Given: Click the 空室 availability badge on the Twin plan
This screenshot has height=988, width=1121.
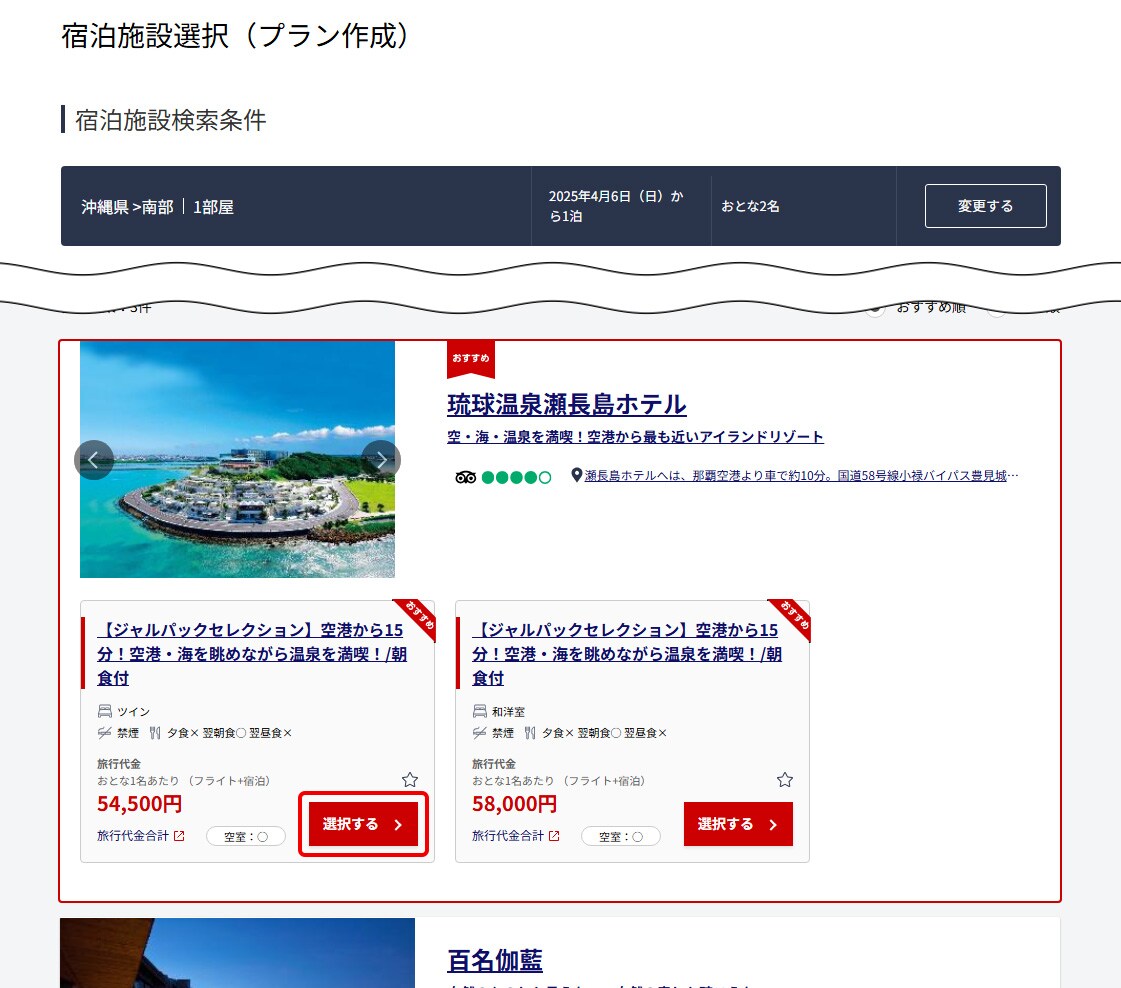Looking at the screenshot, I should [246, 837].
